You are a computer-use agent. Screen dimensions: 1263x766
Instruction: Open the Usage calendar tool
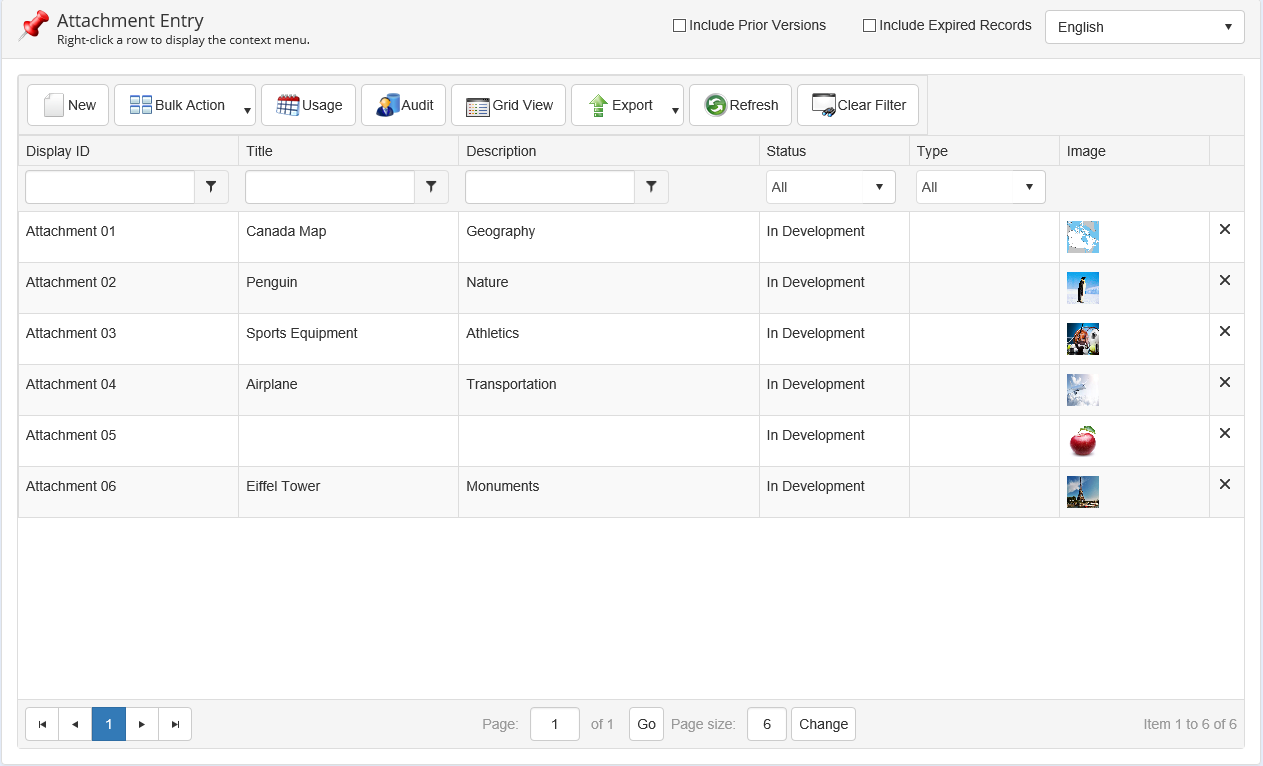(308, 105)
